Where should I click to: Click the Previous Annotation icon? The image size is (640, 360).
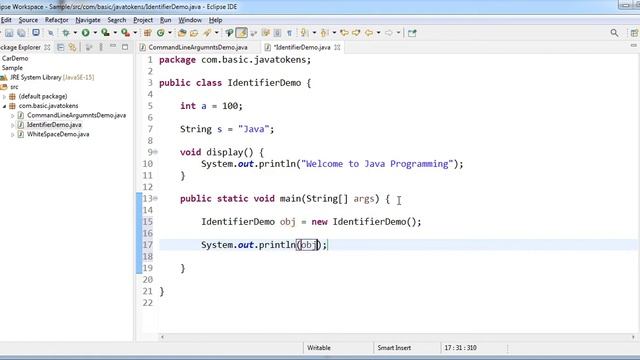tap(324, 33)
